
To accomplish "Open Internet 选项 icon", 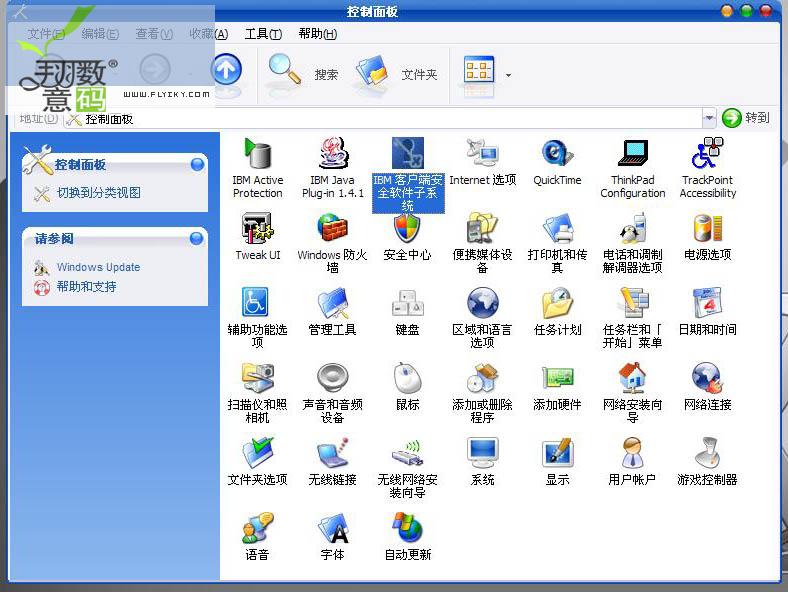I will point(482,153).
